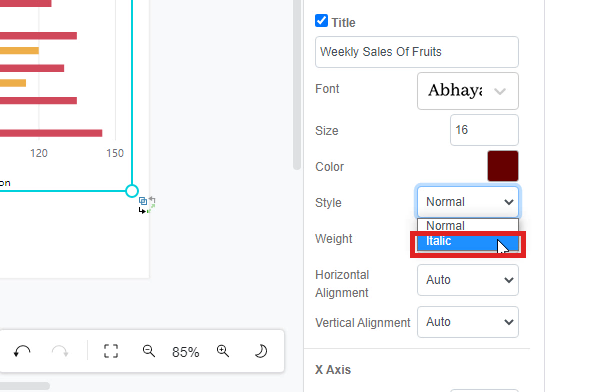Viewport: 599px width, 392px height.
Task: Click the circular resize handle on chart
Action: (x=132, y=191)
